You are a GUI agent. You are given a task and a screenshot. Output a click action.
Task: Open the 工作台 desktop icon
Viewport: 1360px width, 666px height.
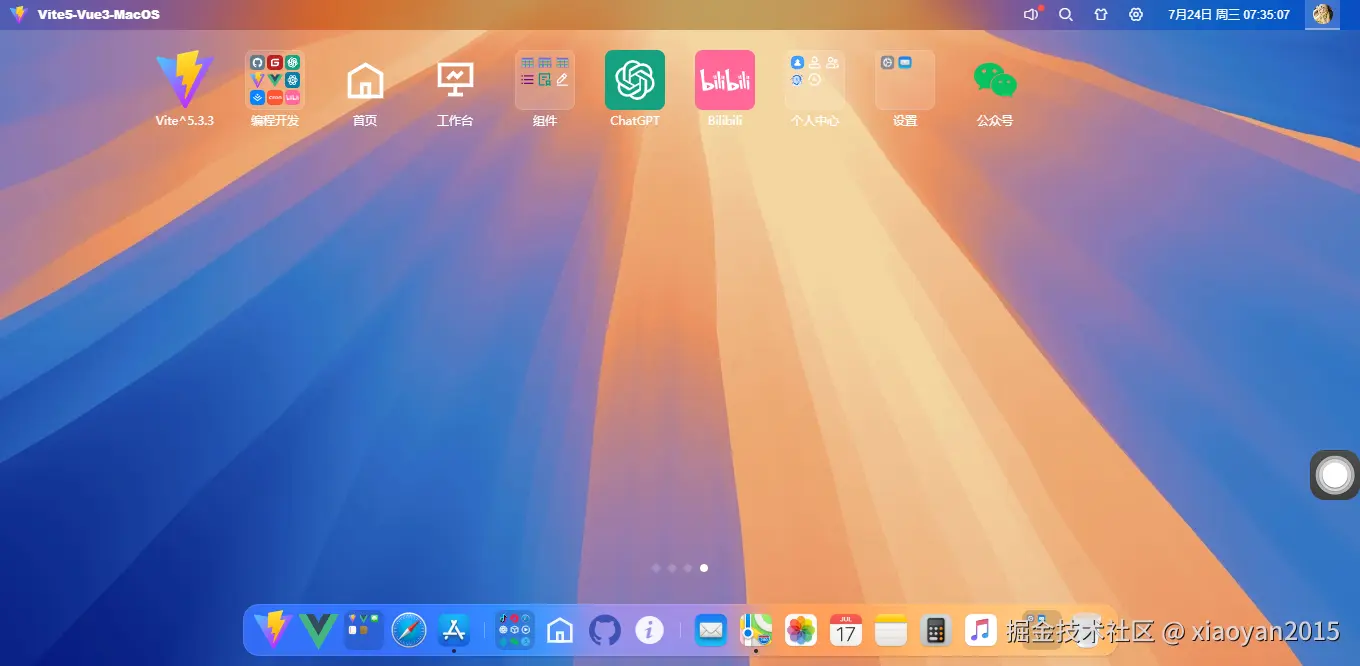tap(454, 80)
